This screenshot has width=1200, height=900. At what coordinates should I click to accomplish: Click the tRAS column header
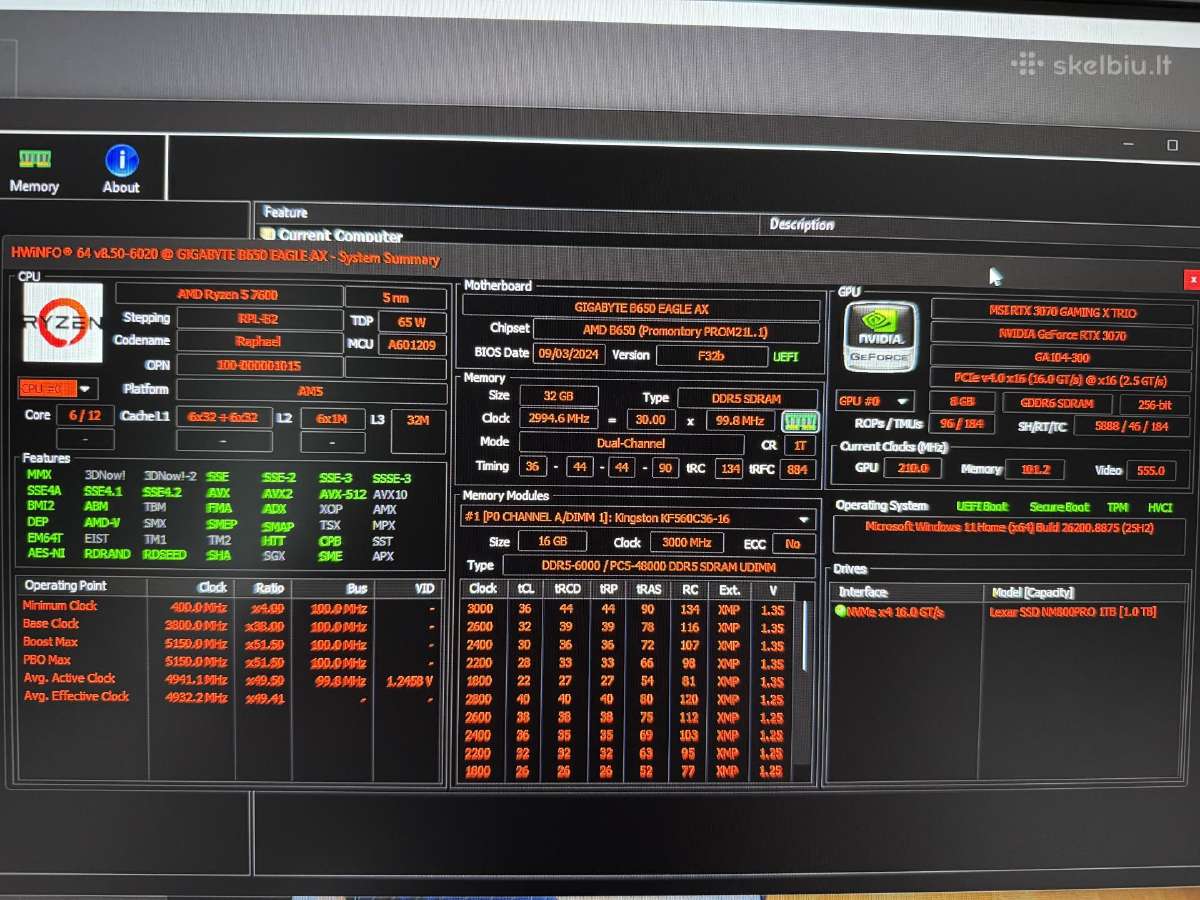(647, 590)
